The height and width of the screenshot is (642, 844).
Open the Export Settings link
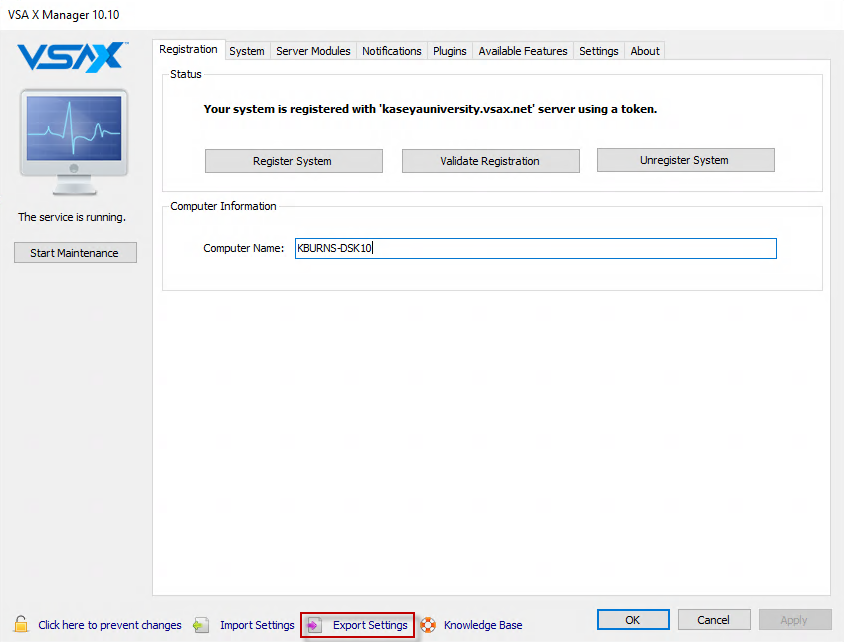click(x=370, y=625)
